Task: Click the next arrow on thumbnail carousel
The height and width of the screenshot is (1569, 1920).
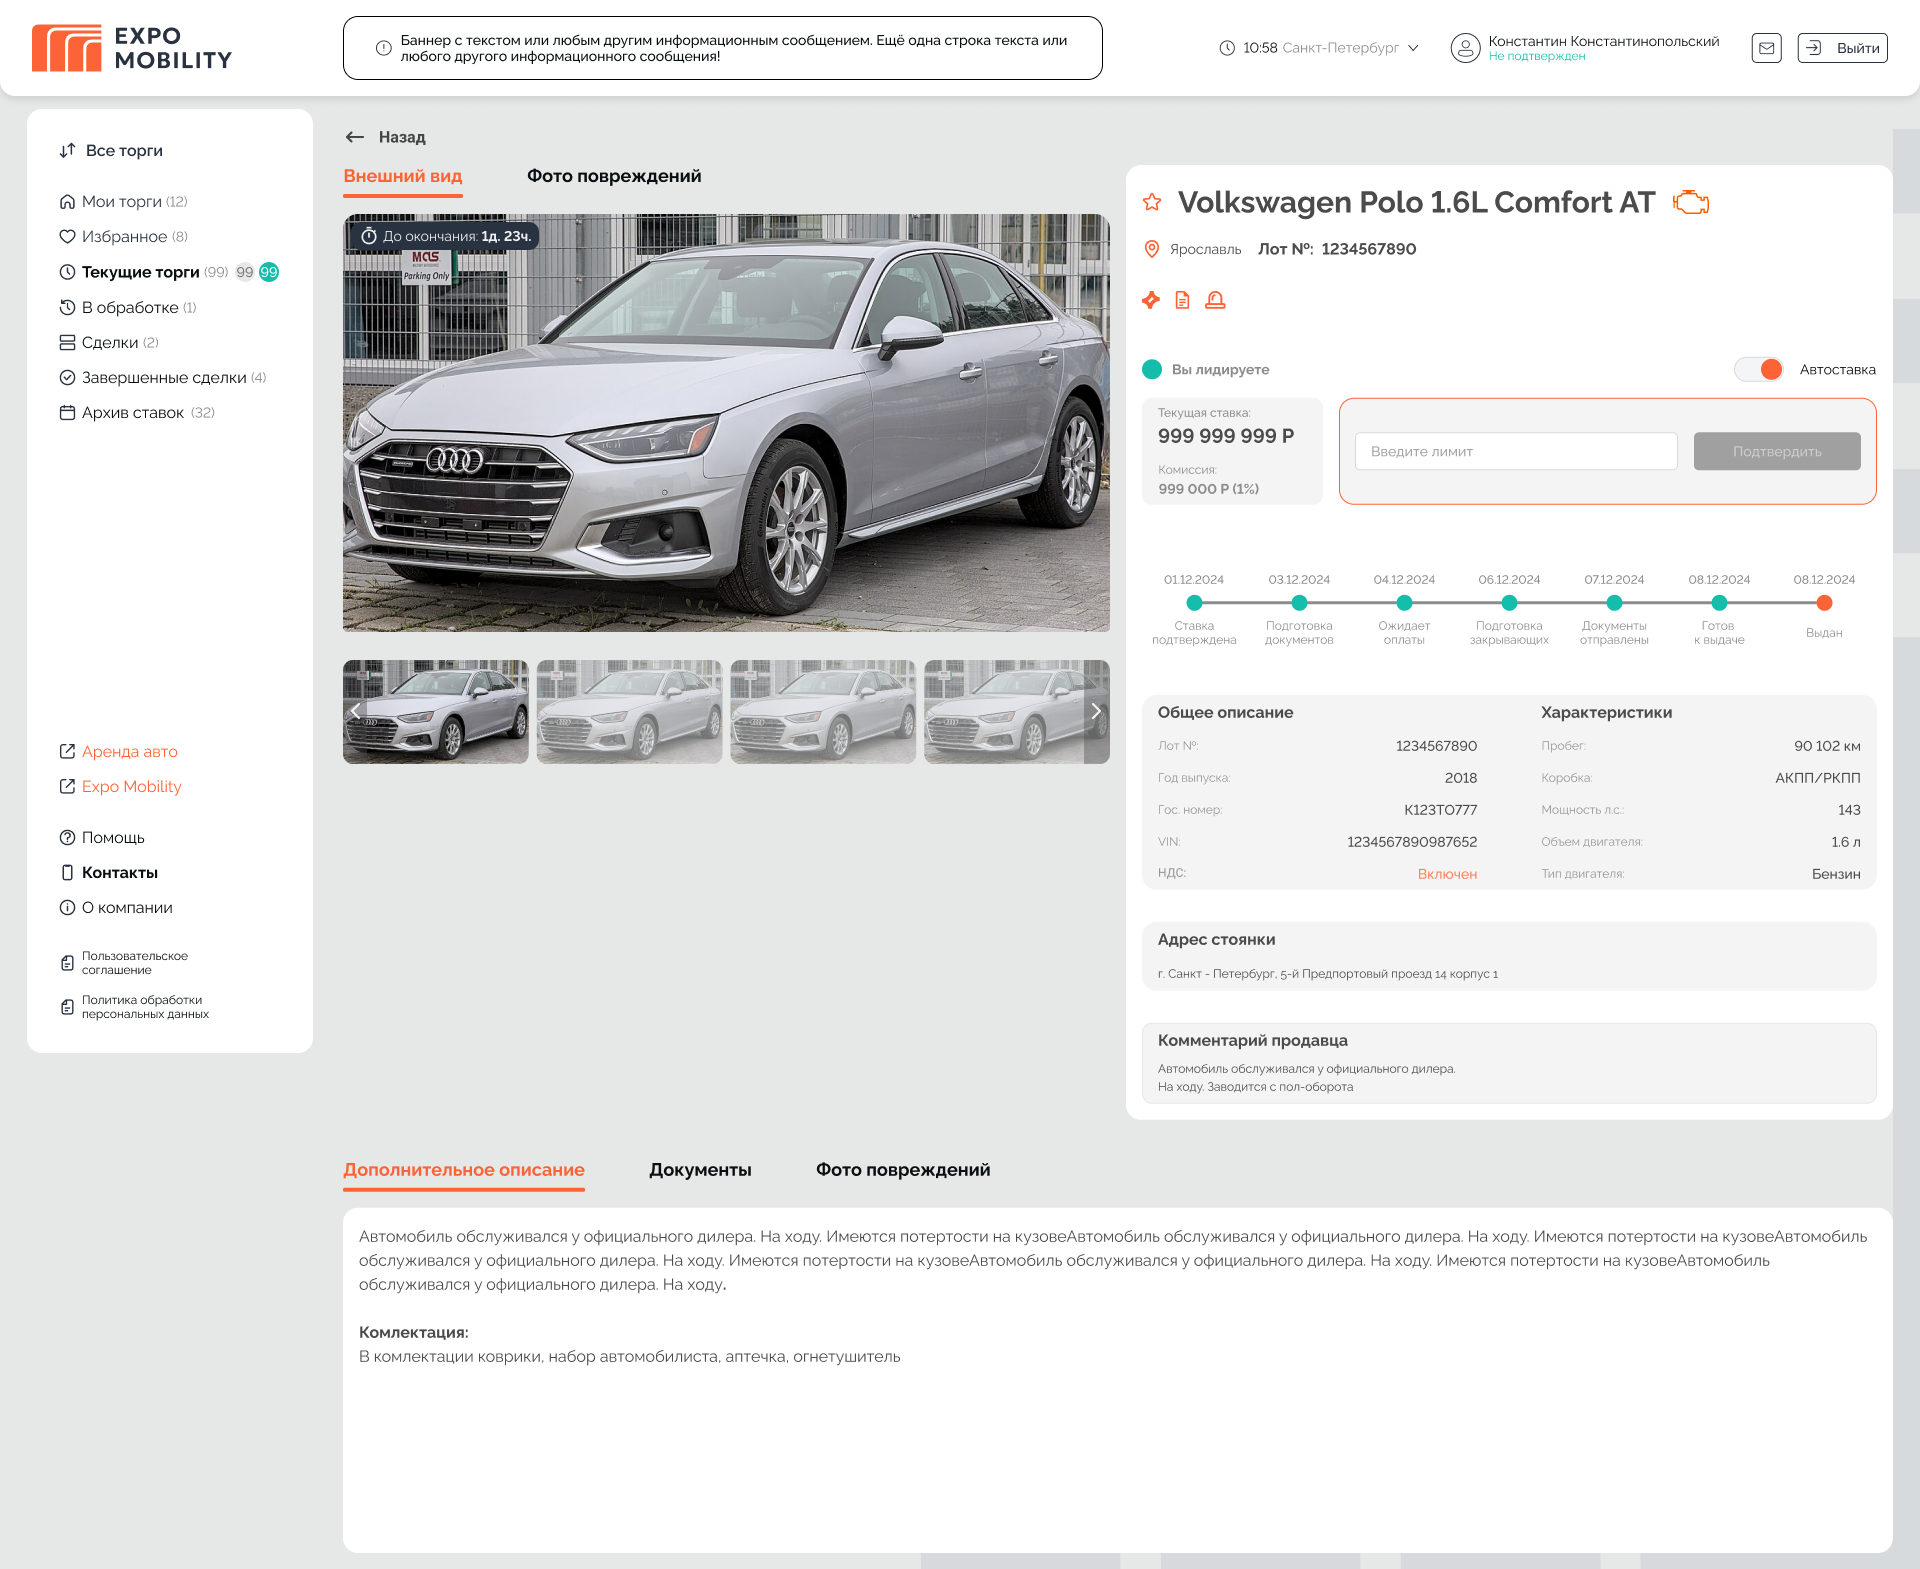Action: tap(1096, 711)
